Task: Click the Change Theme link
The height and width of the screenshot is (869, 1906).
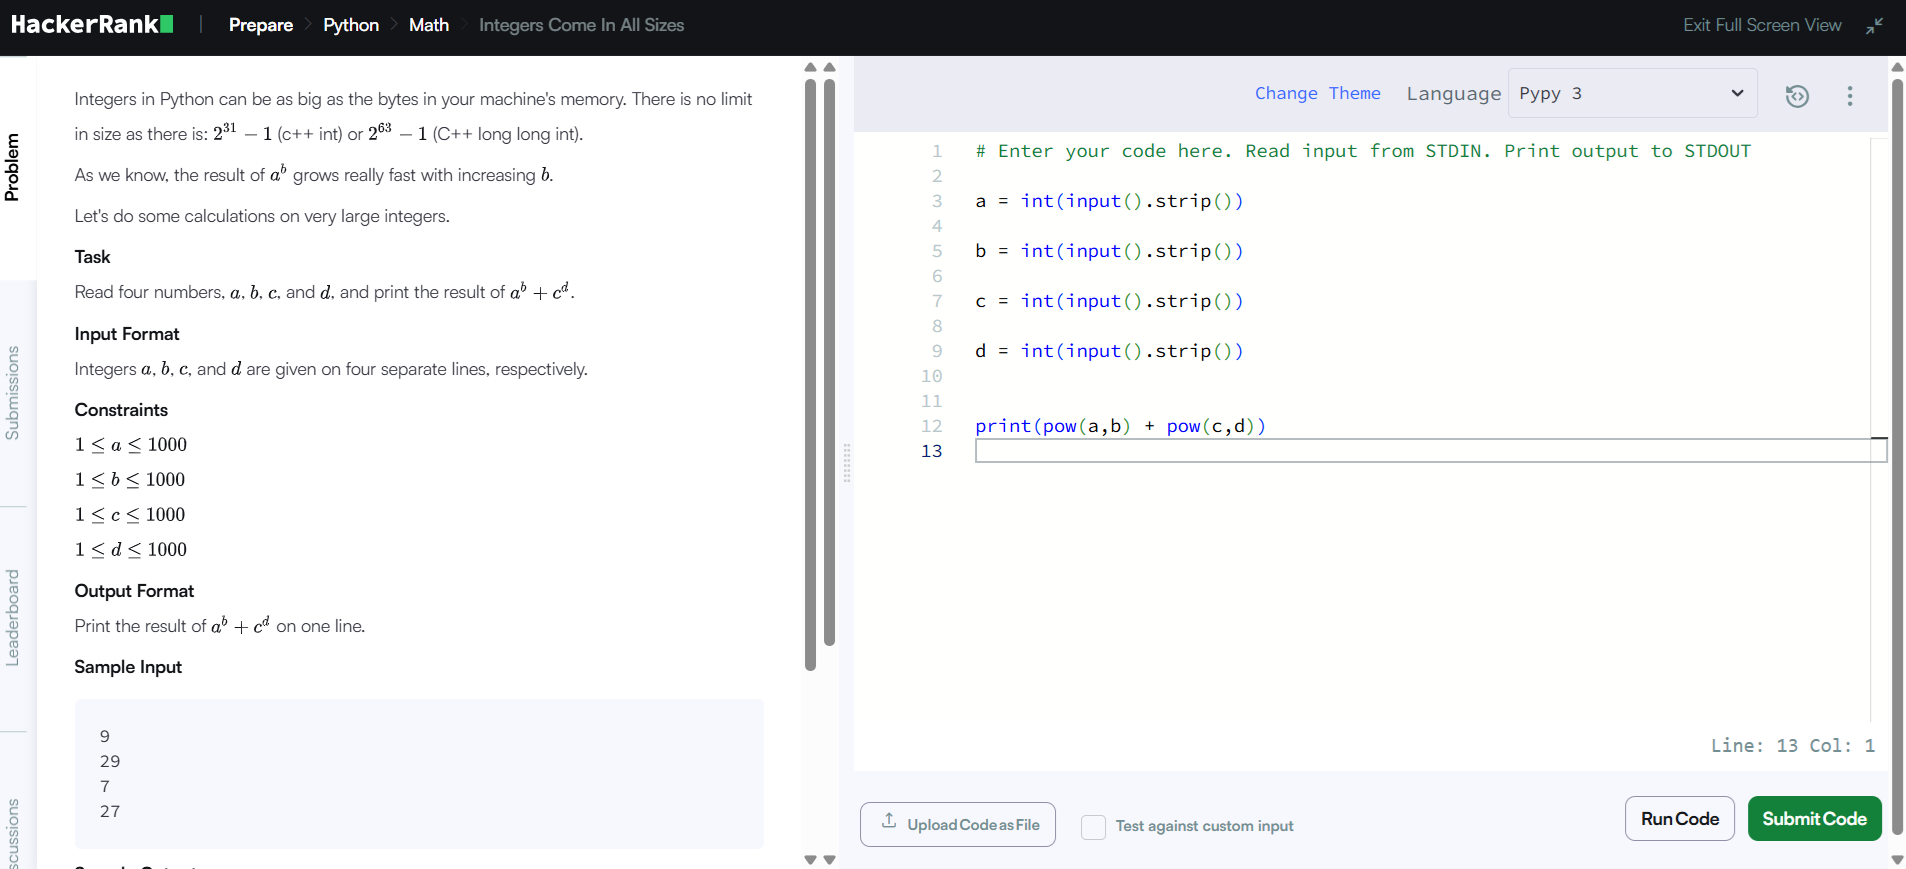Action: [1318, 93]
